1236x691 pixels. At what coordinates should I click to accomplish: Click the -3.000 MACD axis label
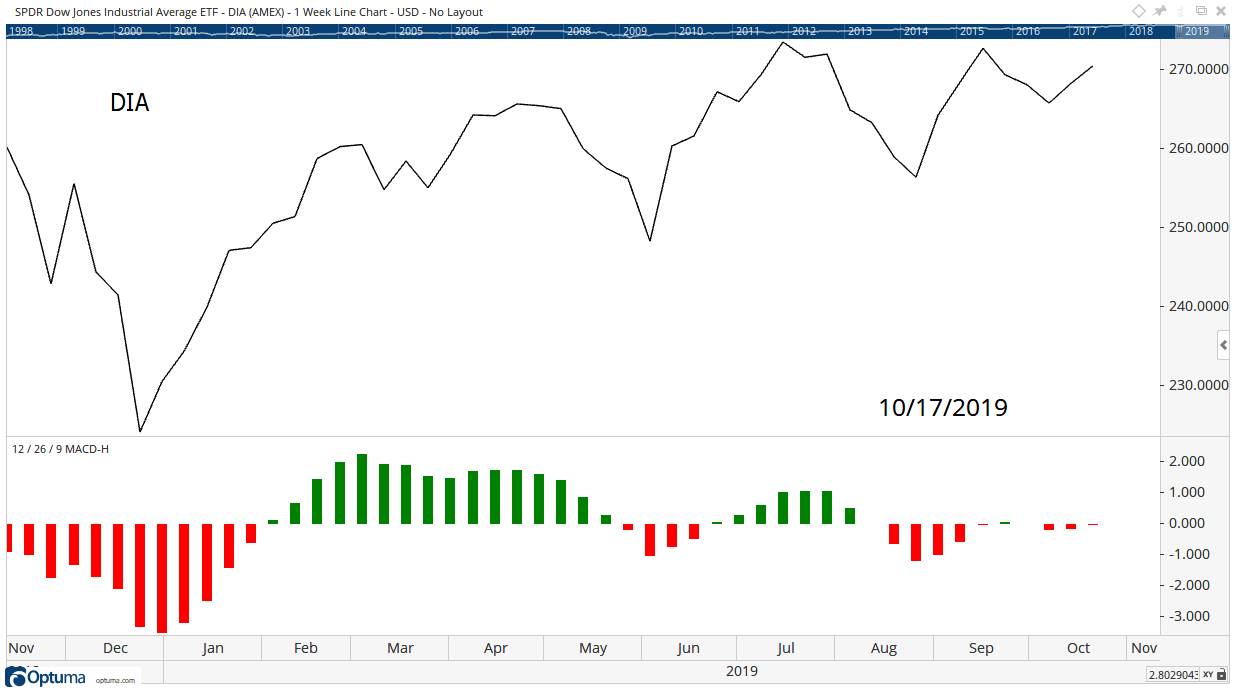coord(1190,616)
